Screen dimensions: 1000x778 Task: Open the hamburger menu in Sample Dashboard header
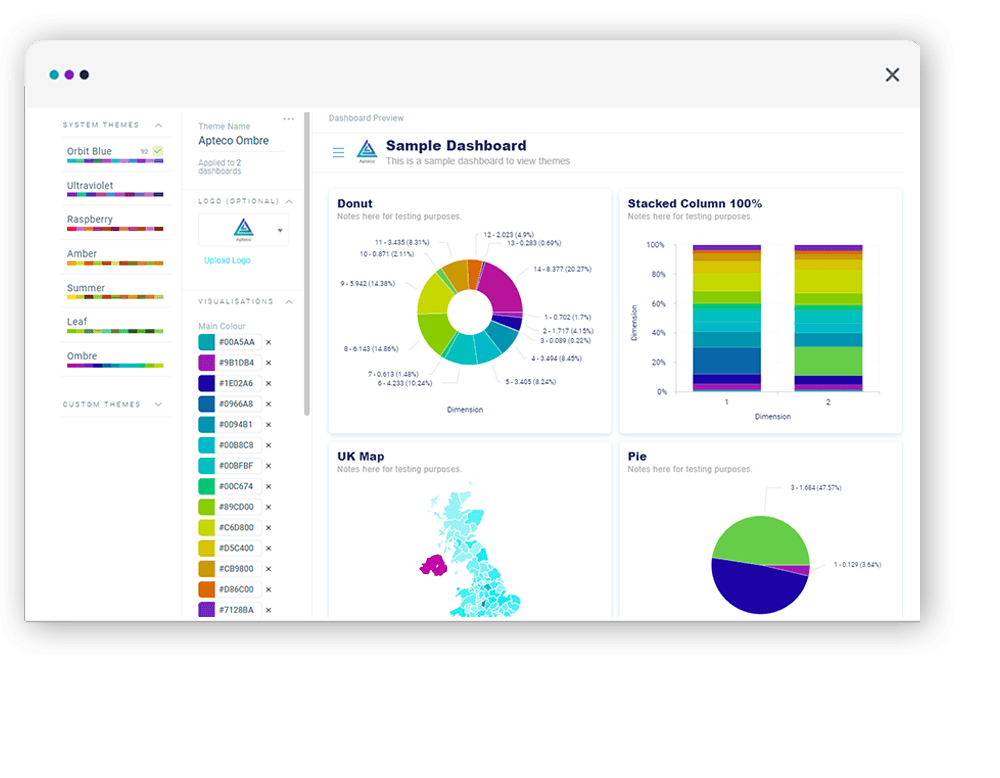click(x=339, y=152)
